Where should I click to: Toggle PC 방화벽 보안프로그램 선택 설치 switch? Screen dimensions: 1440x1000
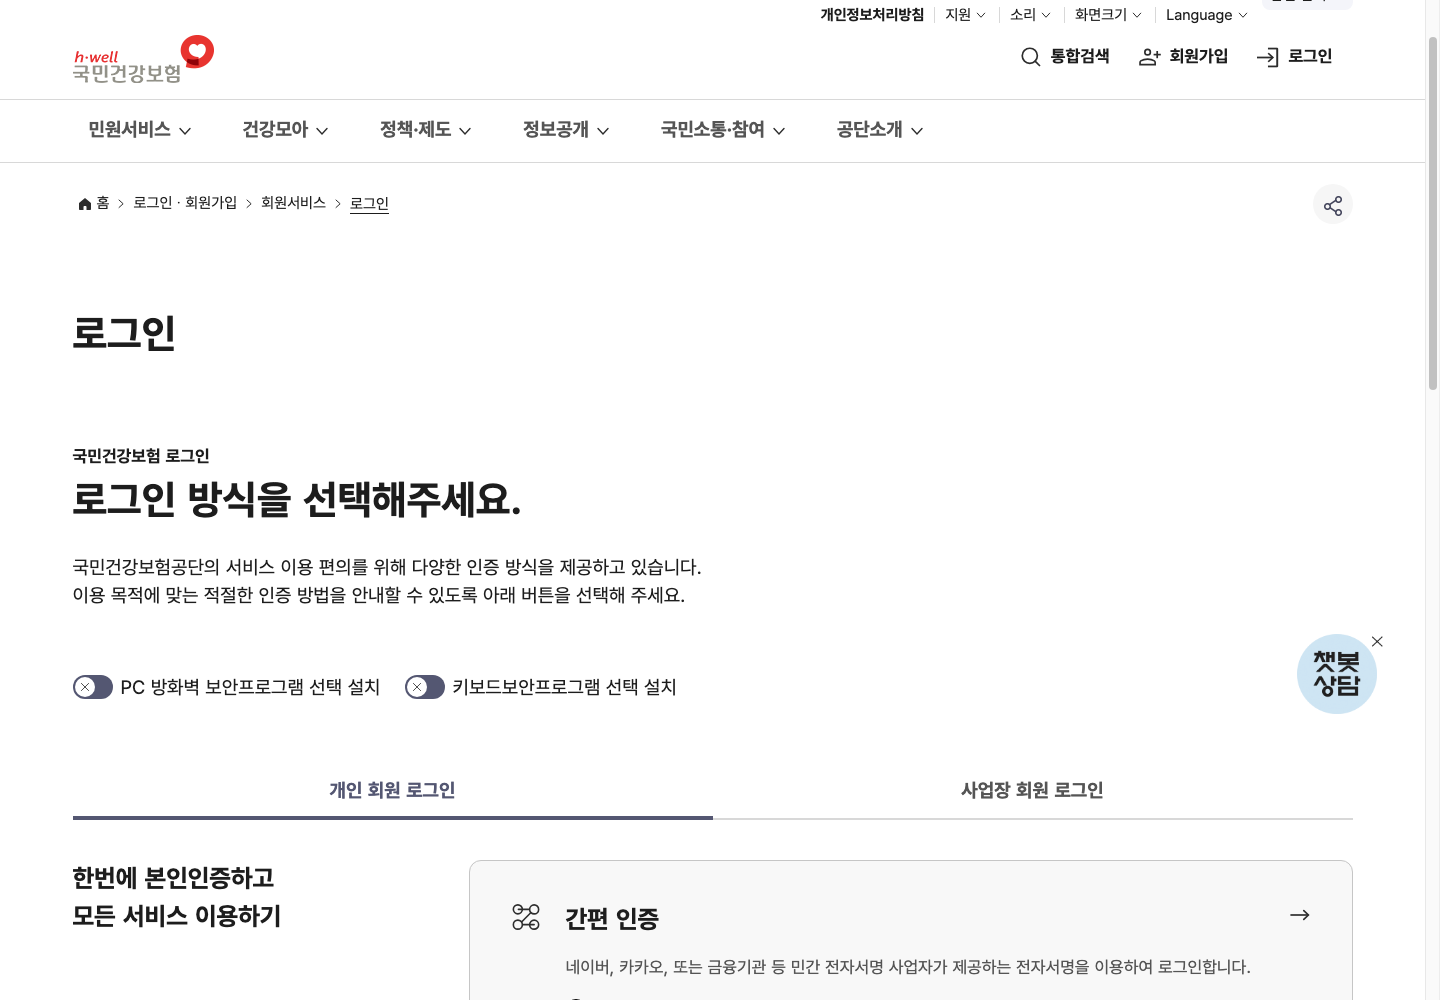[93, 687]
